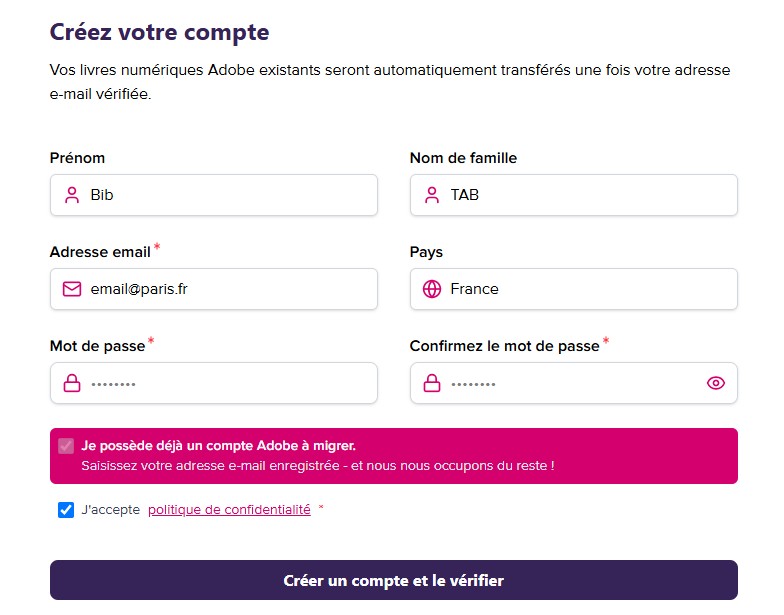Viewport: 784px width, 615px height.
Task: Show password with the eye icon
Action: (x=716, y=383)
